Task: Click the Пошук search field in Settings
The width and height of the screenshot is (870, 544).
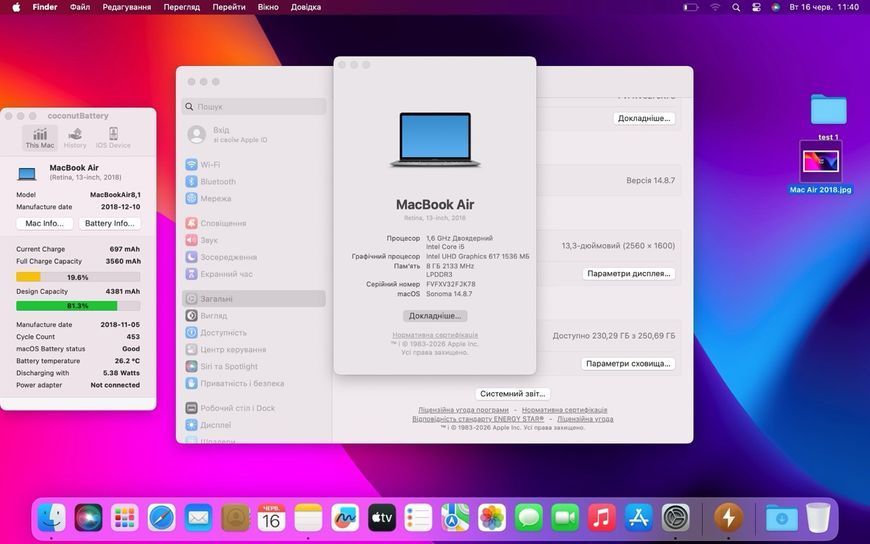Action: pos(254,107)
